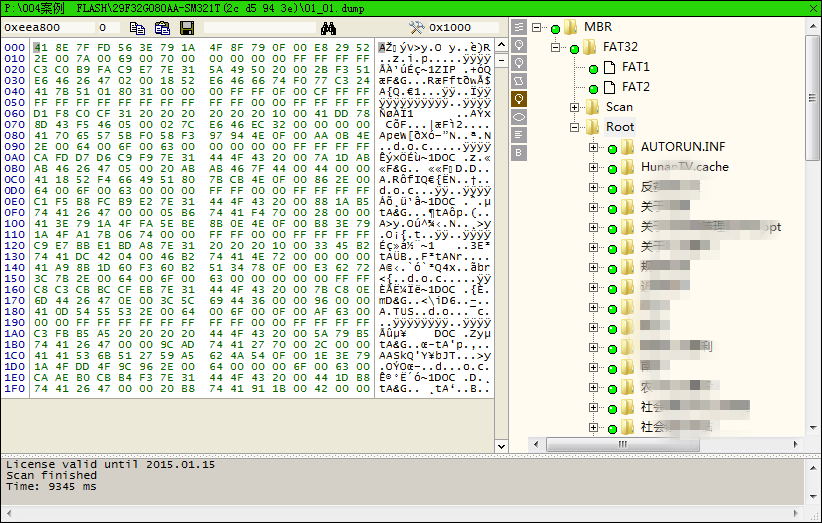This screenshot has width=822, height=523.
Task: Click the log panel scroll down arrow
Action: tap(813, 496)
